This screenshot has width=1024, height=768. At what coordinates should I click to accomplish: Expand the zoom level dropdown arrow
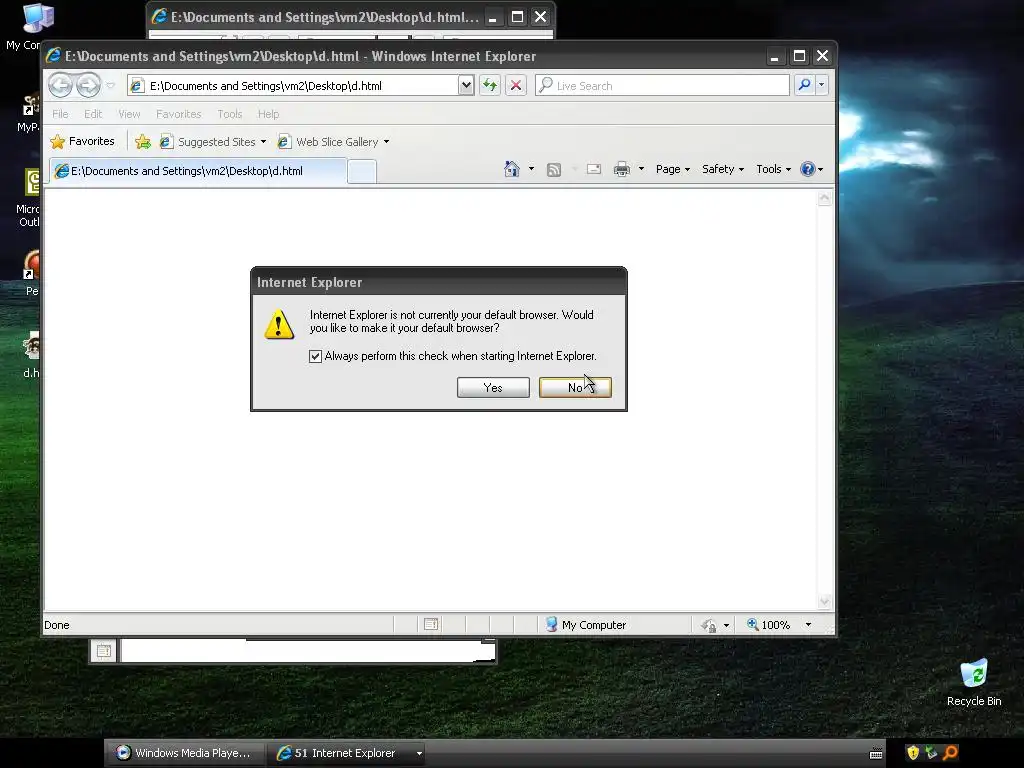tap(808, 625)
